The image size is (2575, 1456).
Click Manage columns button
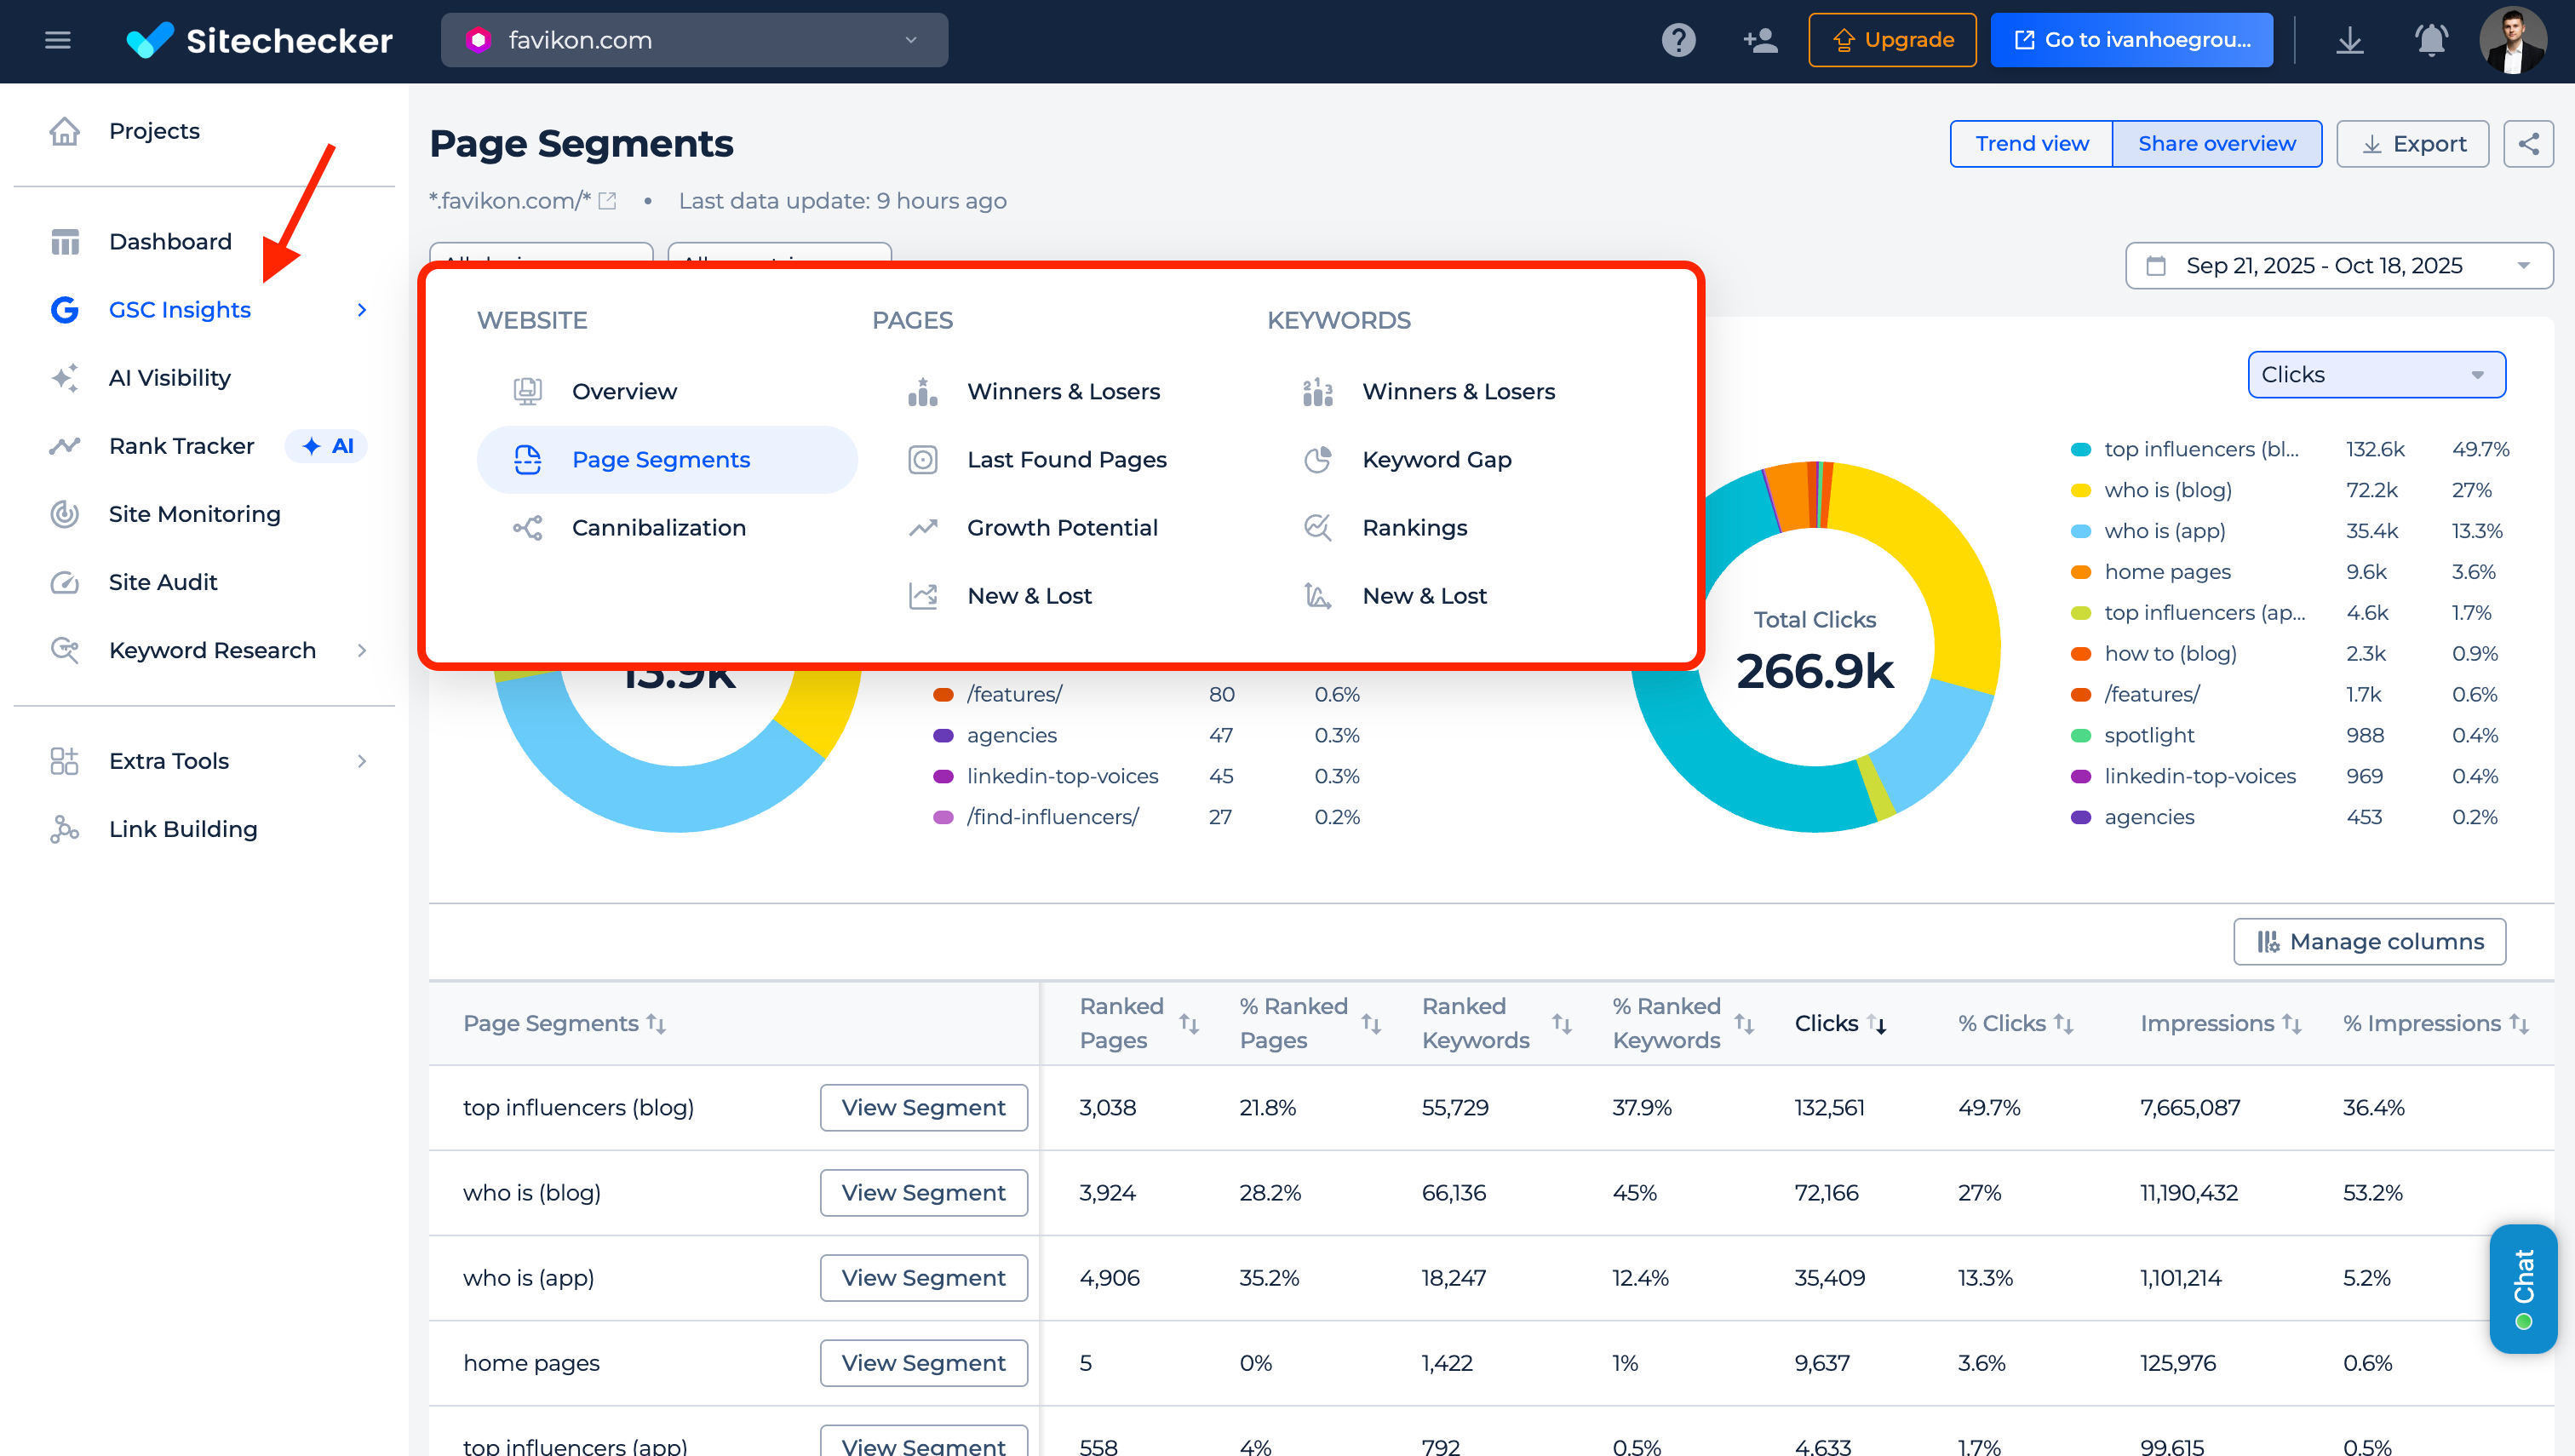coord(2369,942)
